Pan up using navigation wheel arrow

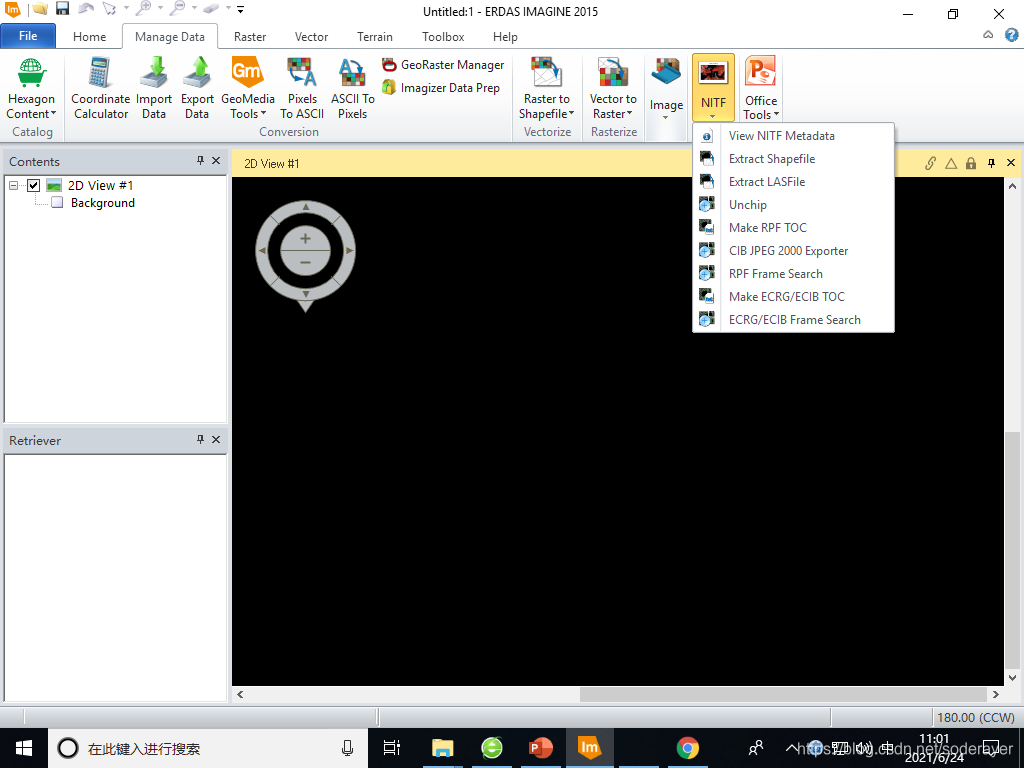[306, 207]
